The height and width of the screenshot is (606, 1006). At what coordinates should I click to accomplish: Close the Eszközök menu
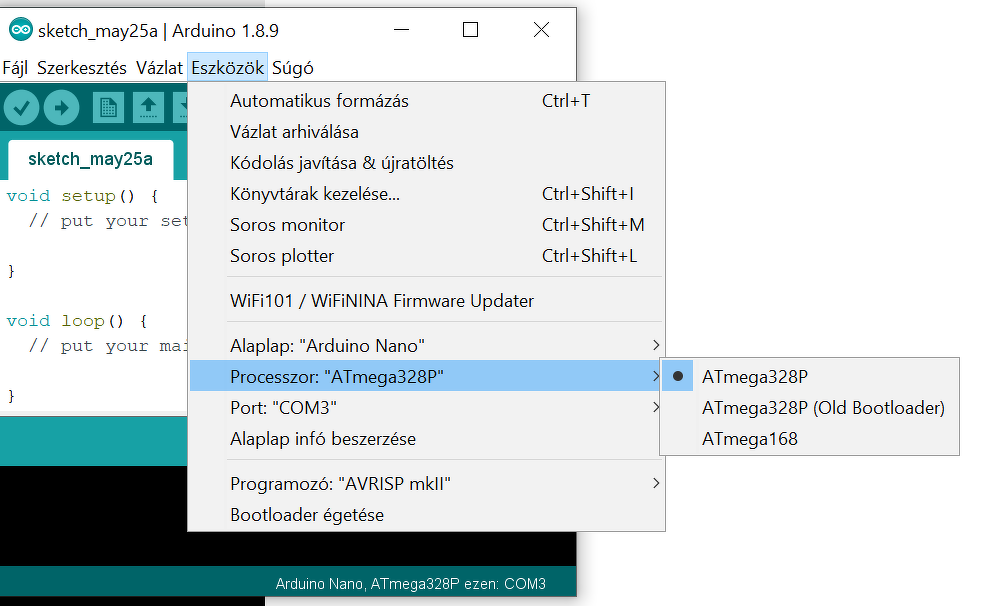click(227, 67)
